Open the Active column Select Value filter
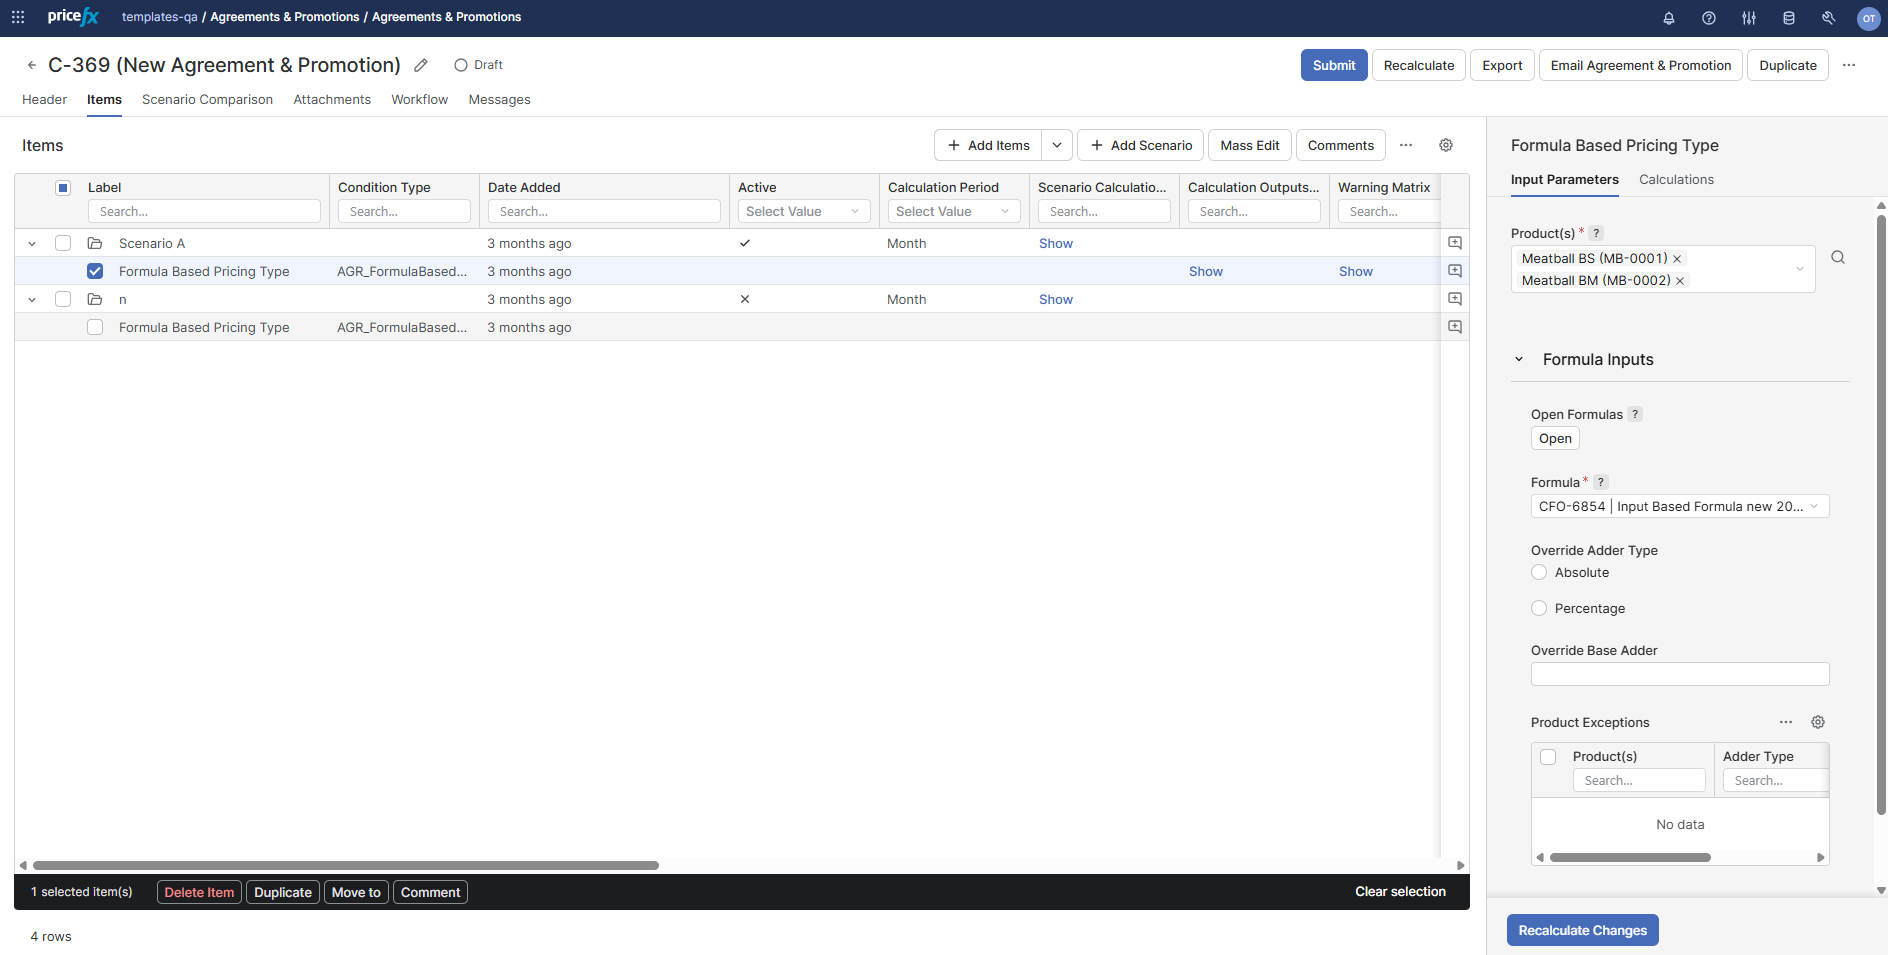The width and height of the screenshot is (1888, 955). tap(803, 212)
